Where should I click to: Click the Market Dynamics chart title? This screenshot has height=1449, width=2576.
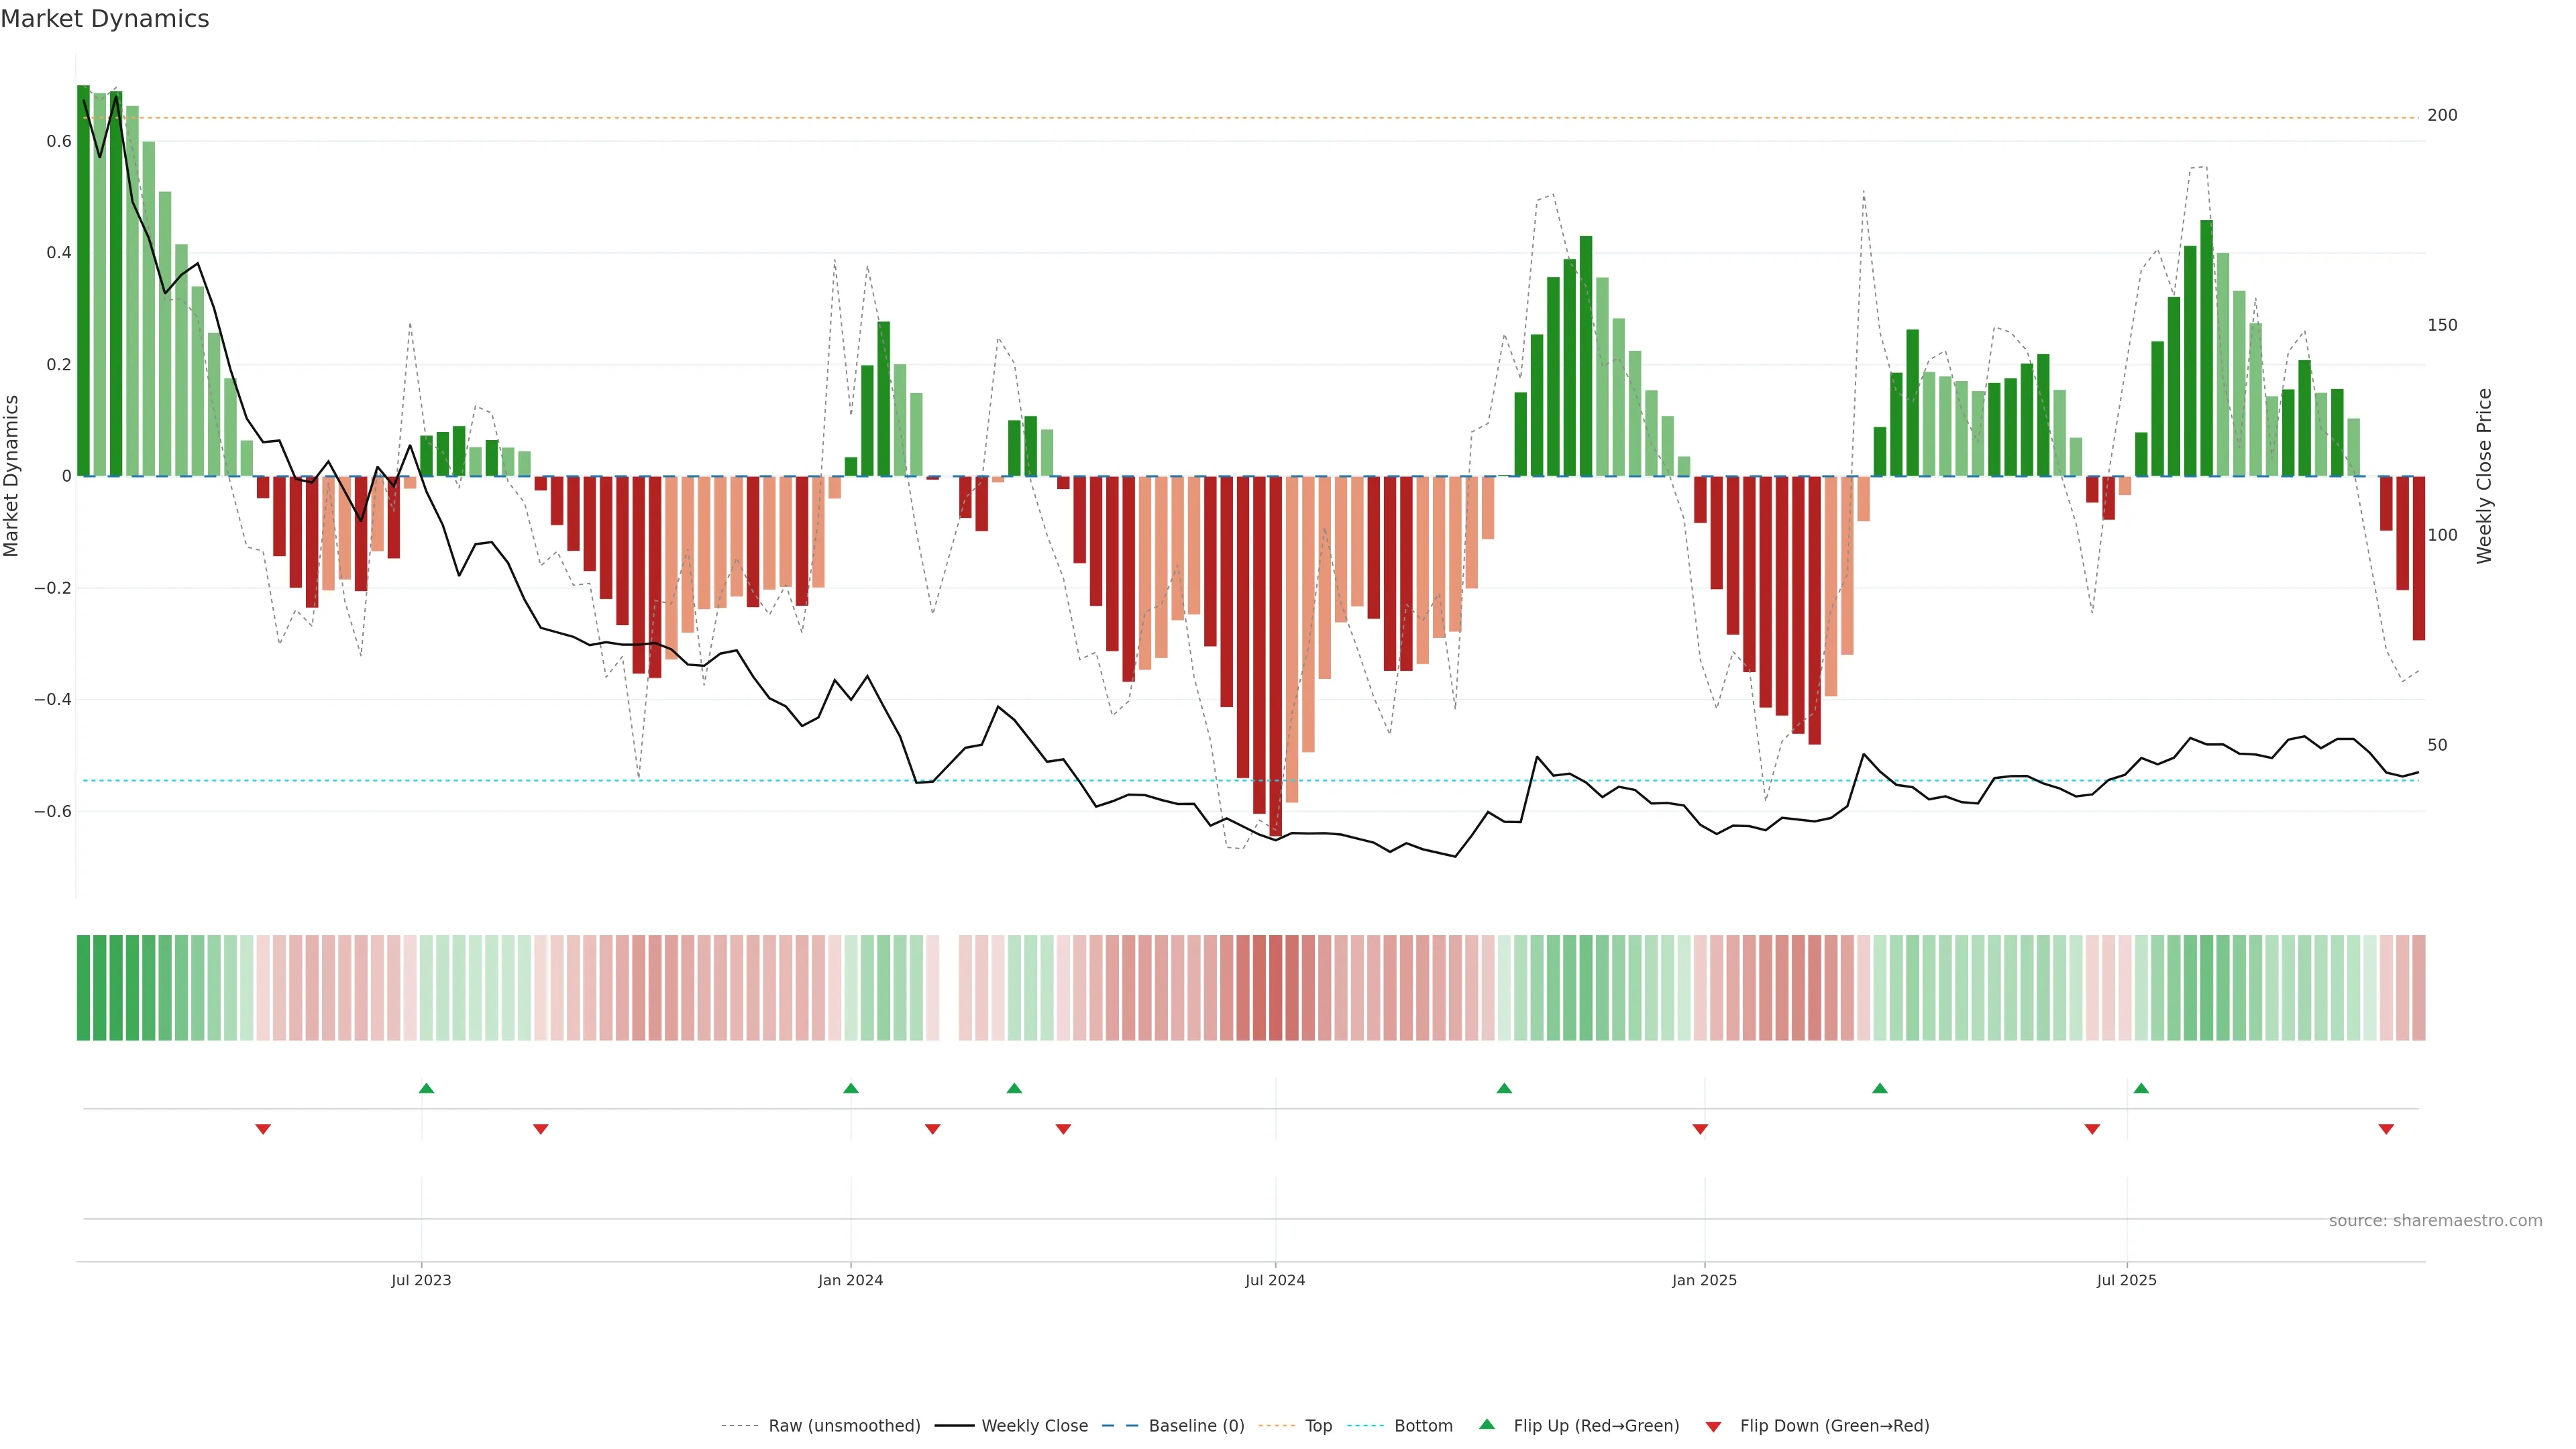tap(105, 19)
